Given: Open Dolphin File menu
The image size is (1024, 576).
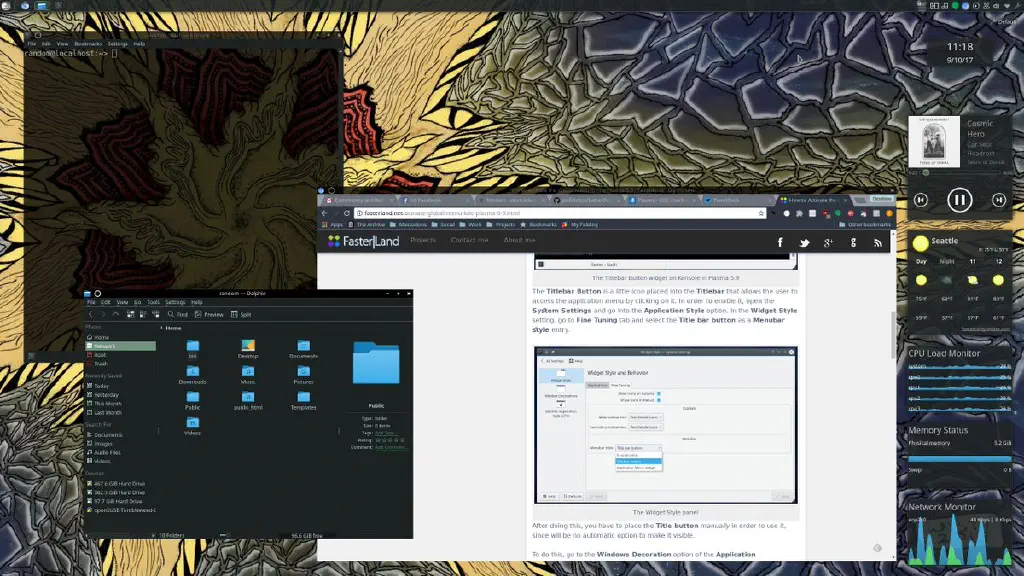Looking at the screenshot, I should coord(91,302).
